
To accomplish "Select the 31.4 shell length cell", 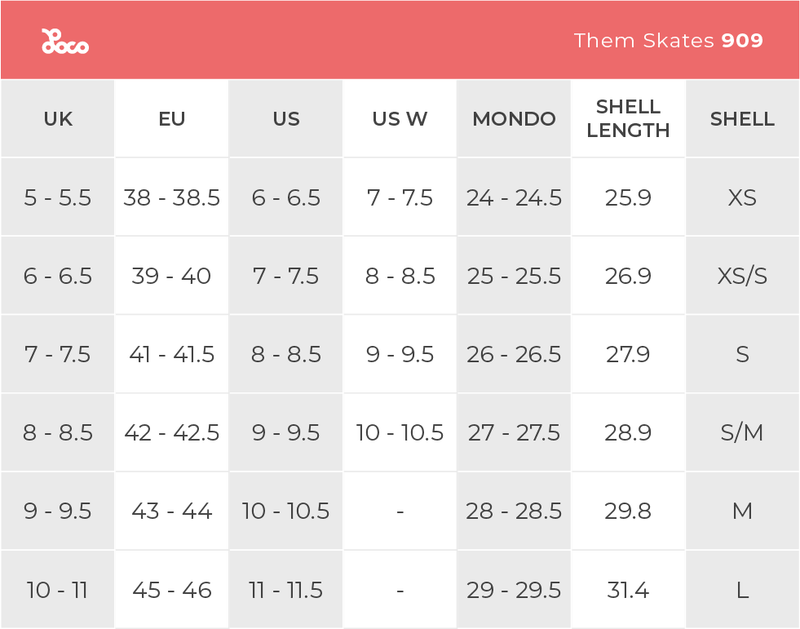I will (628, 590).
